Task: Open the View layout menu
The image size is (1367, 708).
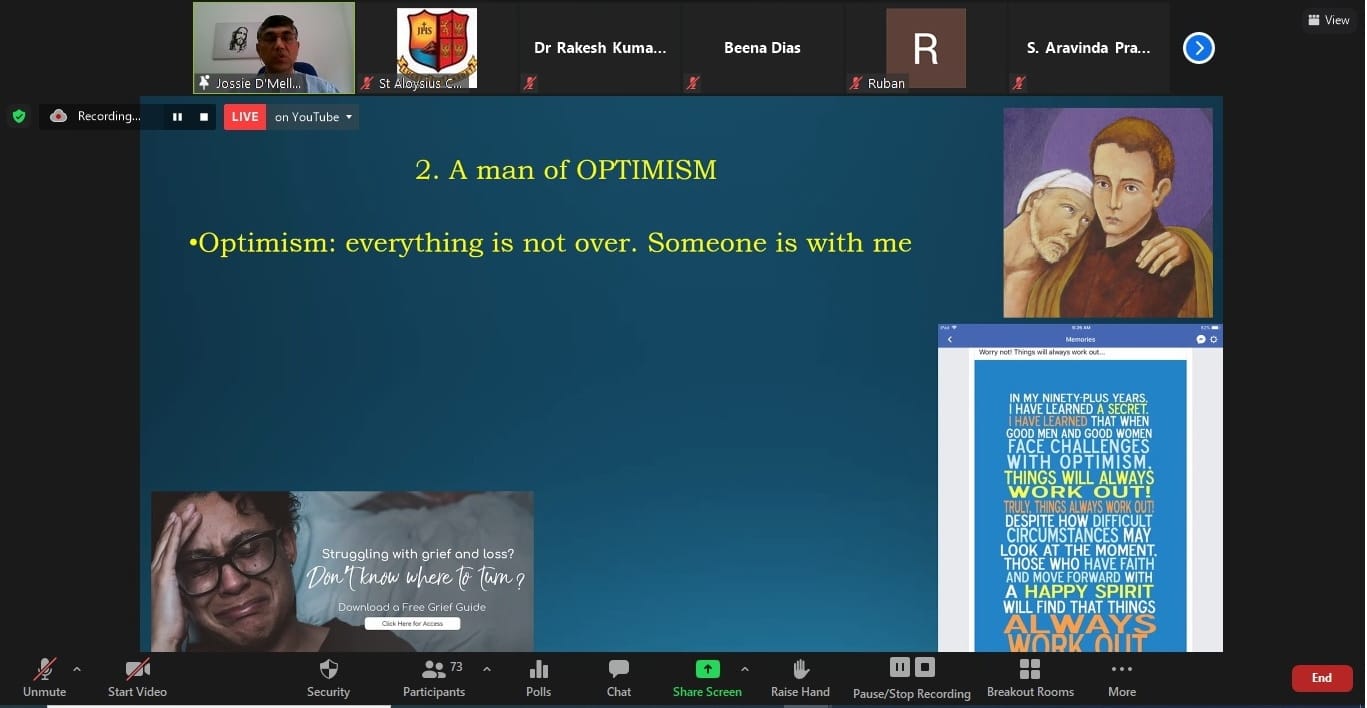Action: pyautogui.click(x=1328, y=20)
